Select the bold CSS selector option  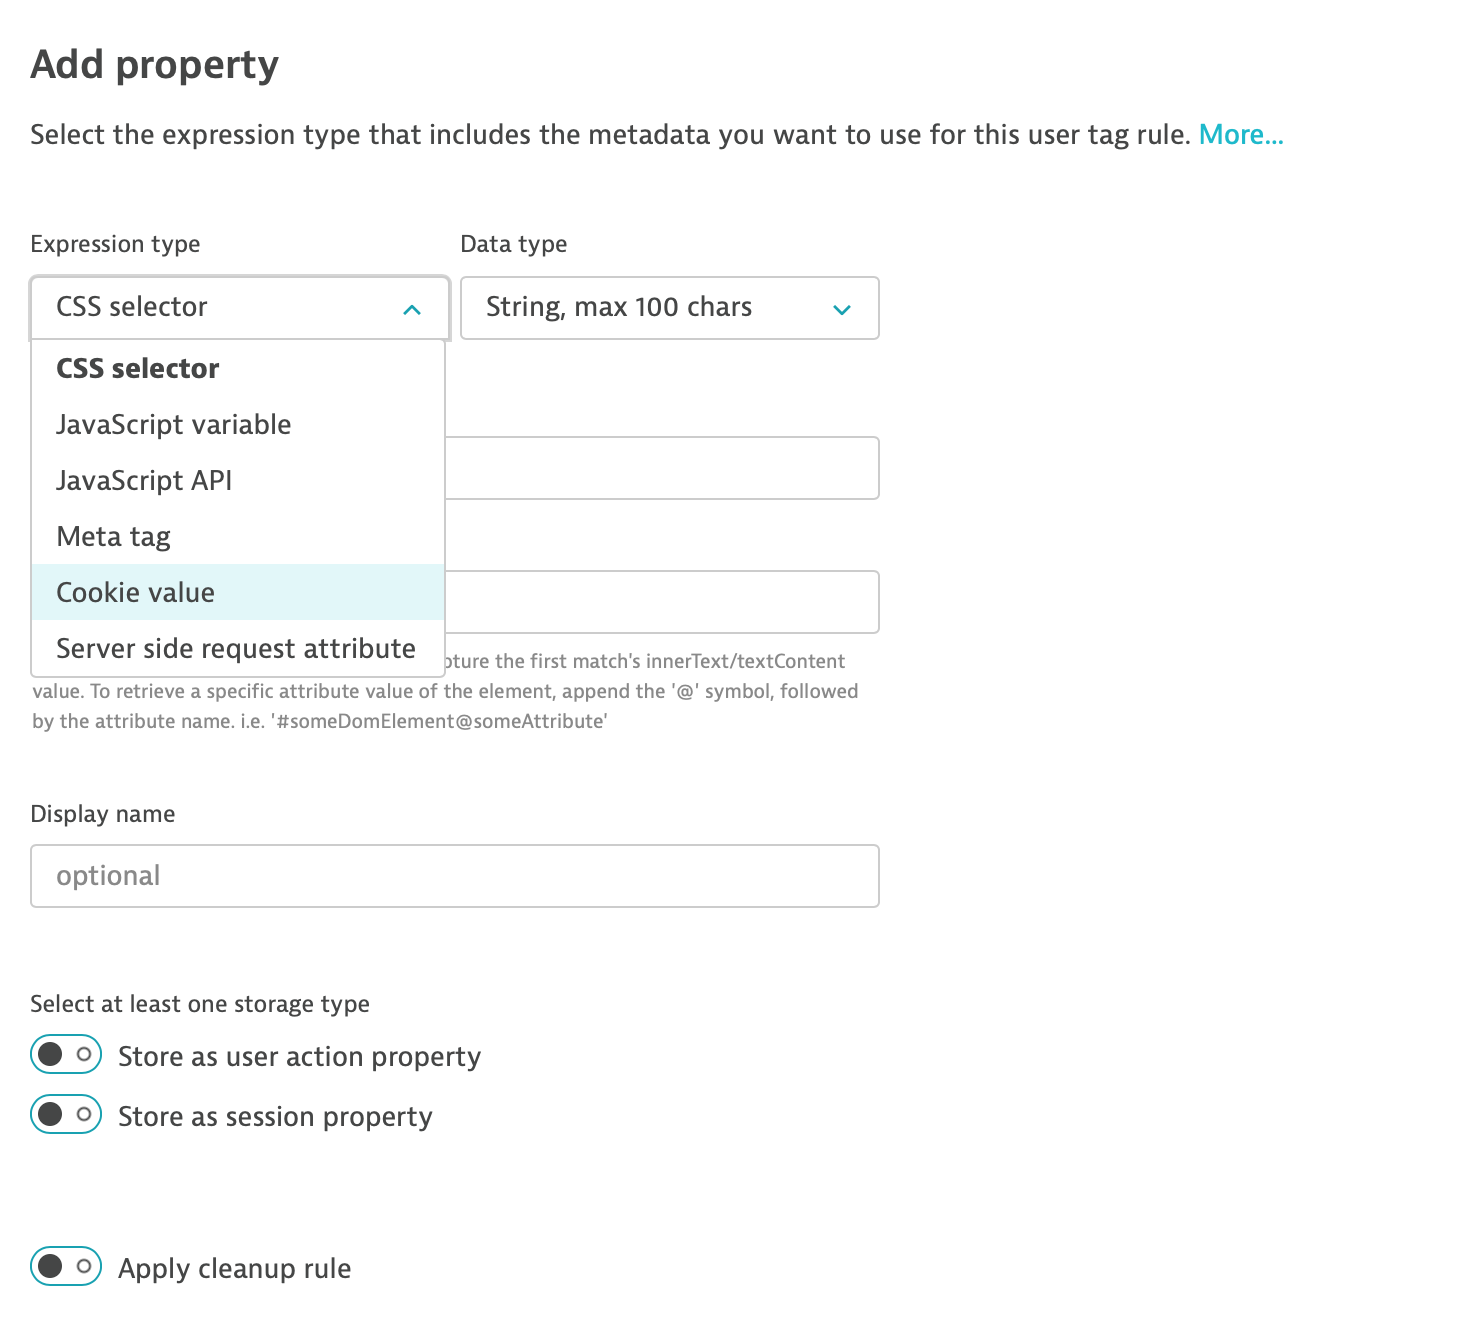pyautogui.click(x=138, y=369)
